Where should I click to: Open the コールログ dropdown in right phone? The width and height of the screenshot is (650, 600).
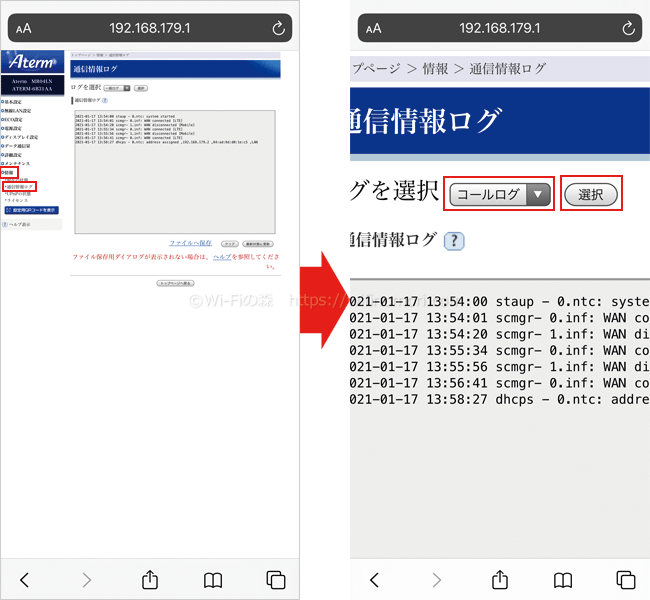pos(500,194)
